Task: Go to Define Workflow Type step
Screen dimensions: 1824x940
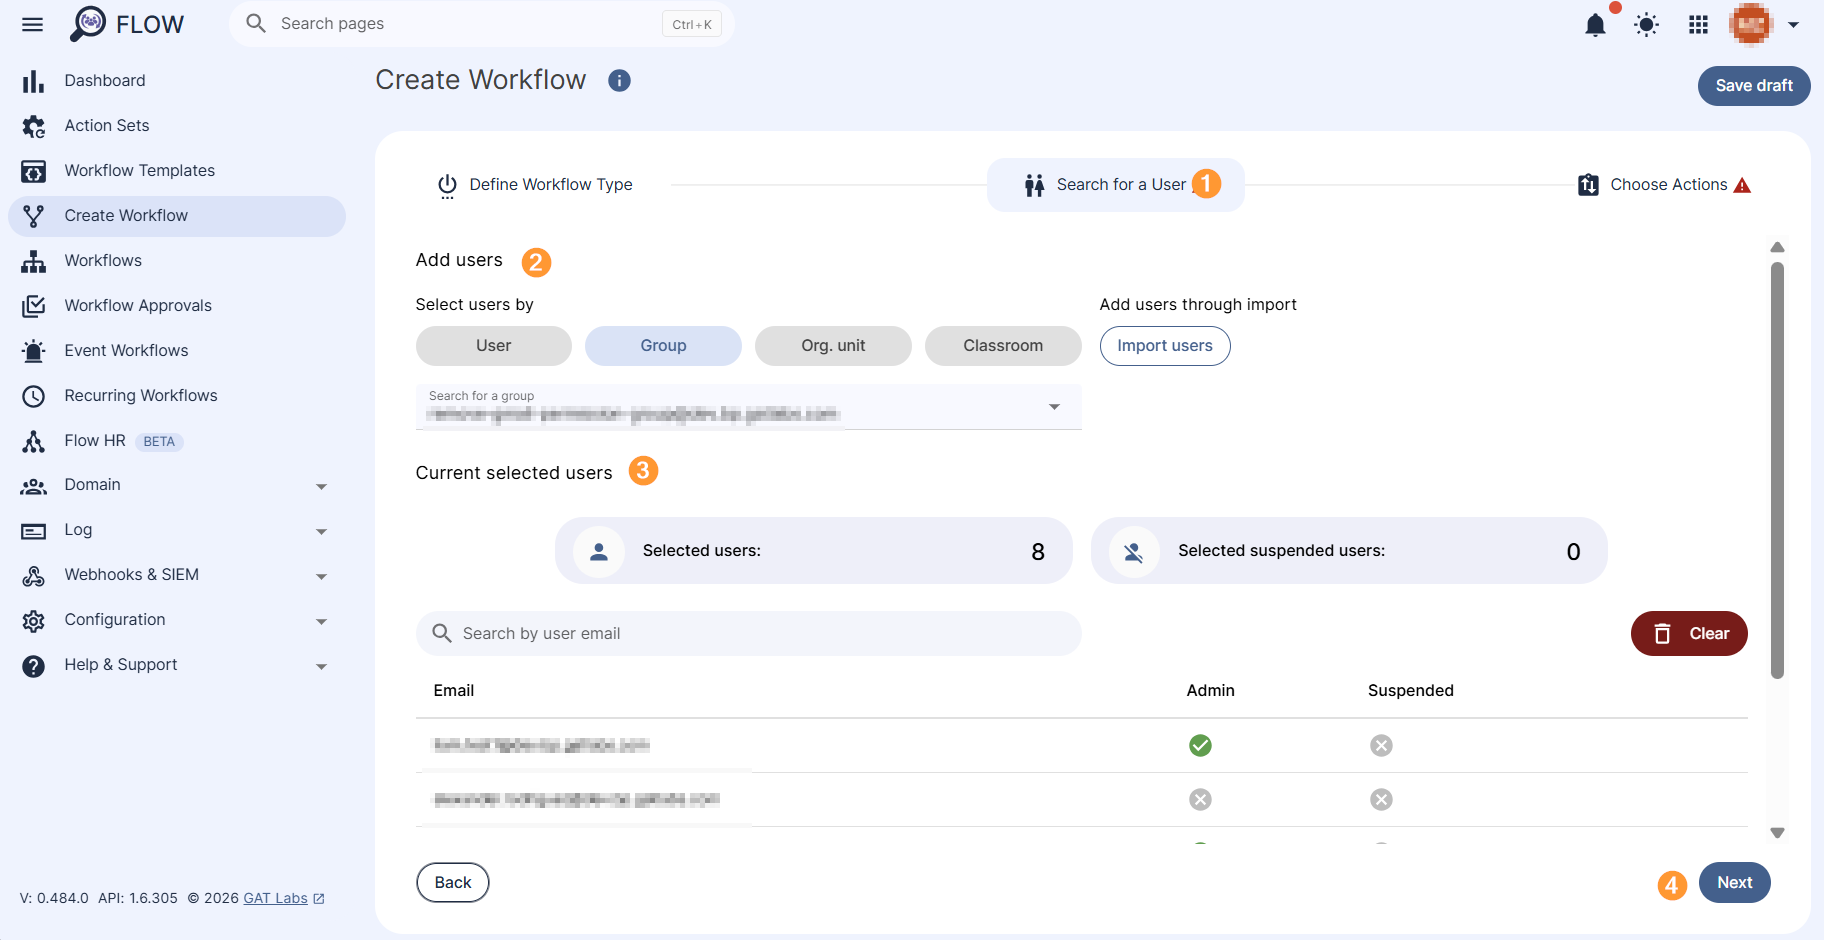Action: click(x=535, y=185)
